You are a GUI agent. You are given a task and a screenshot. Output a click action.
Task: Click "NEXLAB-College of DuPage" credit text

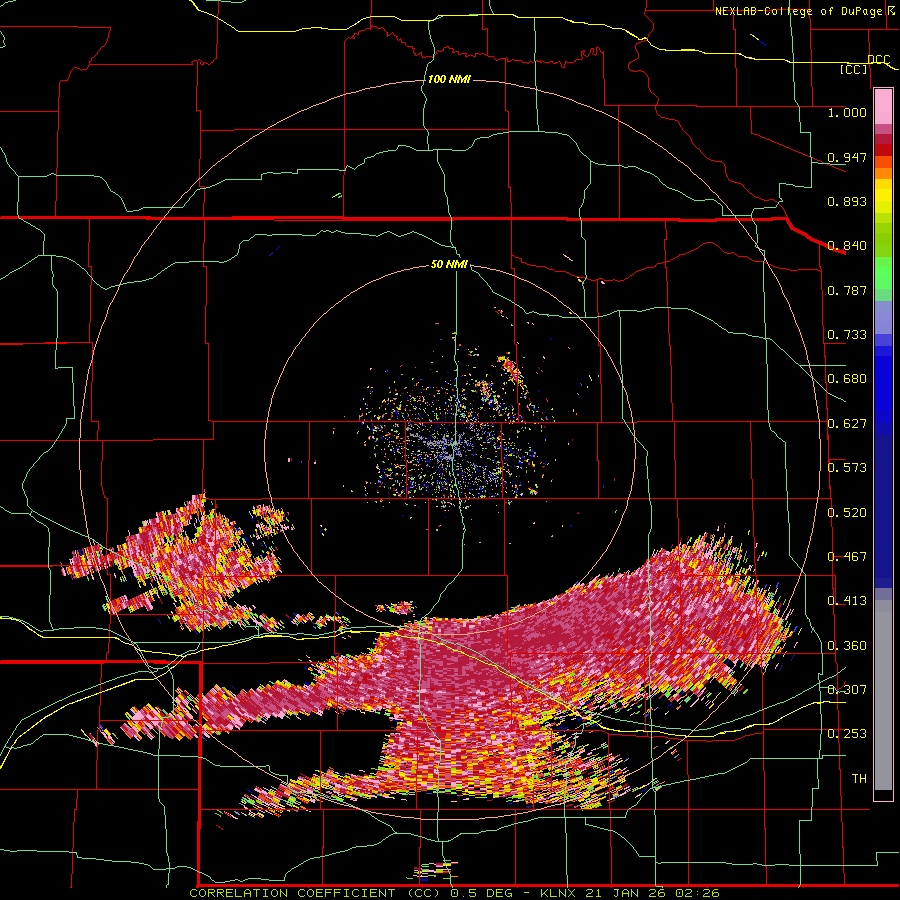click(x=800, y=11)
